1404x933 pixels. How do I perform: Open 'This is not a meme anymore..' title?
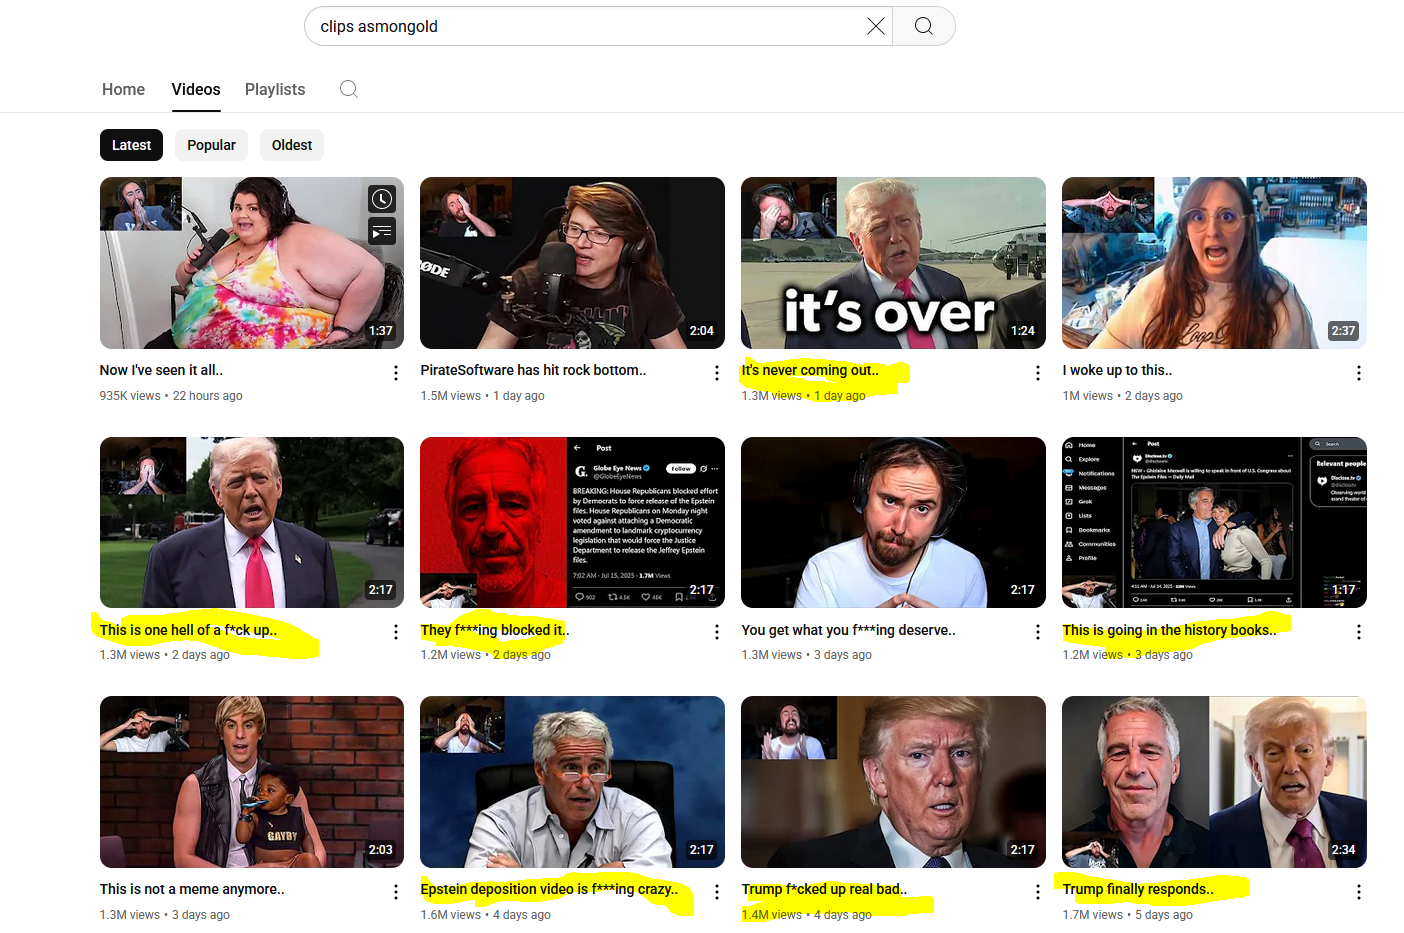[192, 889]
